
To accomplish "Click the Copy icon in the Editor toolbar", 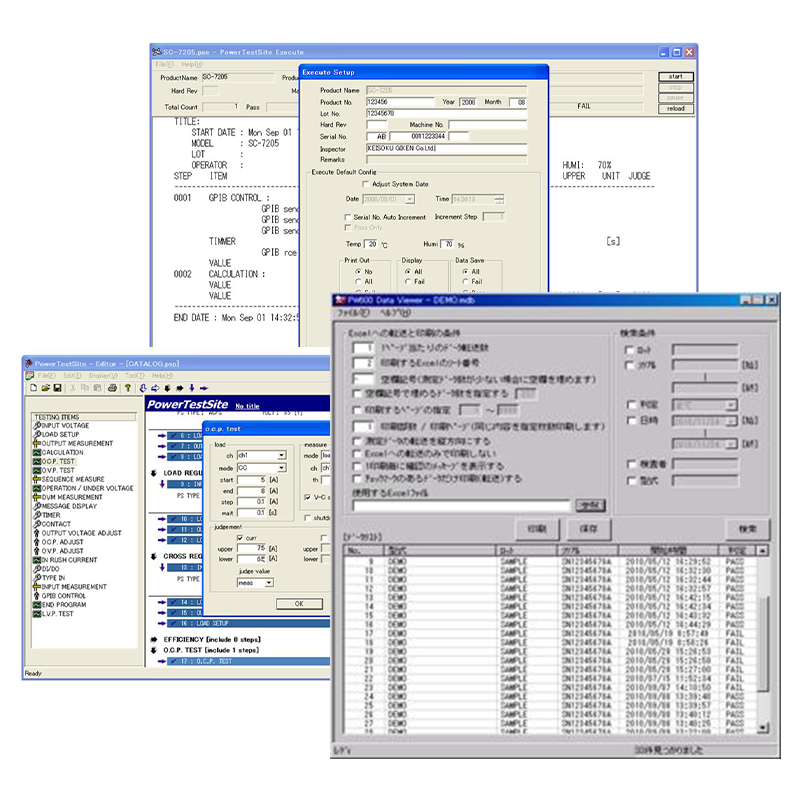I will [x=86, y=385].
